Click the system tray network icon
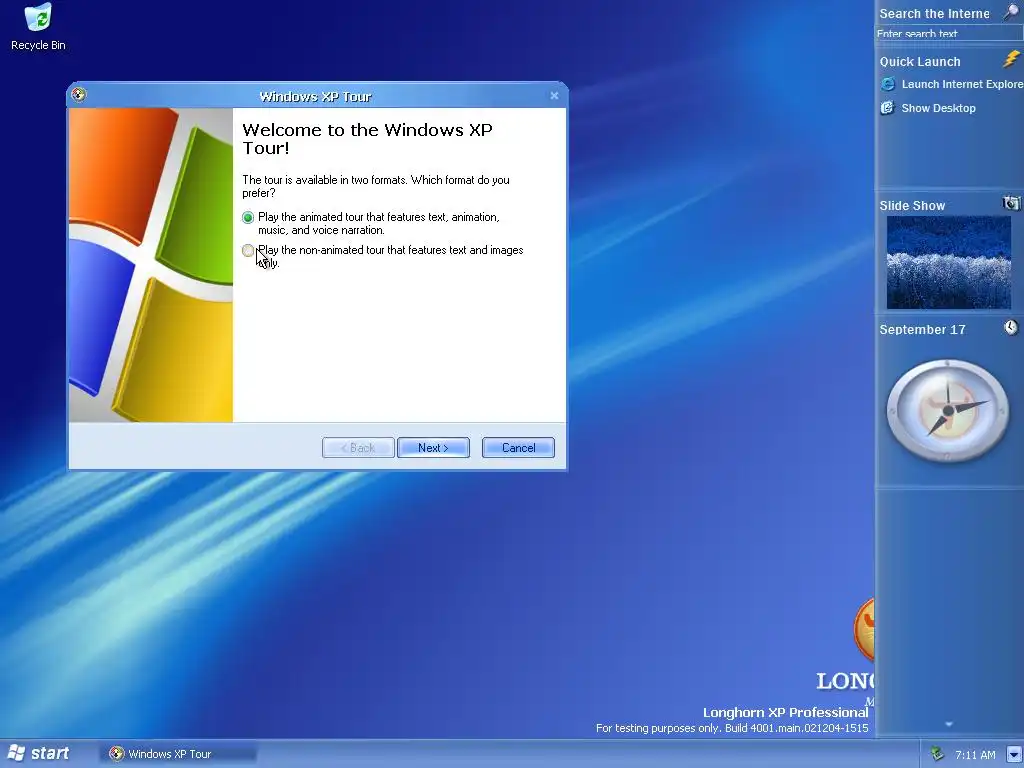Viewport: 1024px width, 768px height. 937,754
